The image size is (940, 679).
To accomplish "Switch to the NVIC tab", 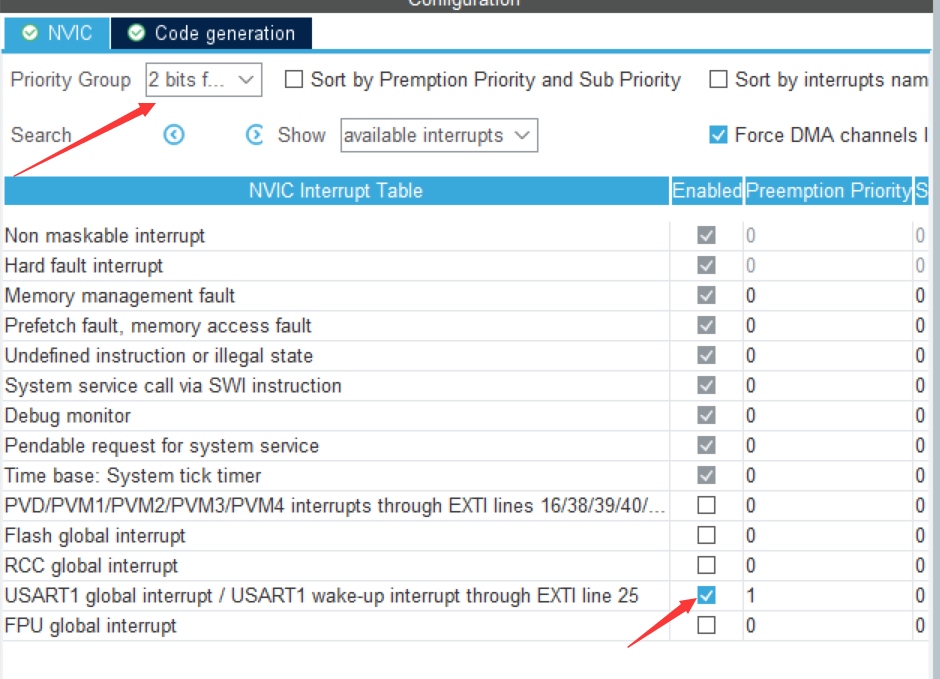I will click(57, 33).
